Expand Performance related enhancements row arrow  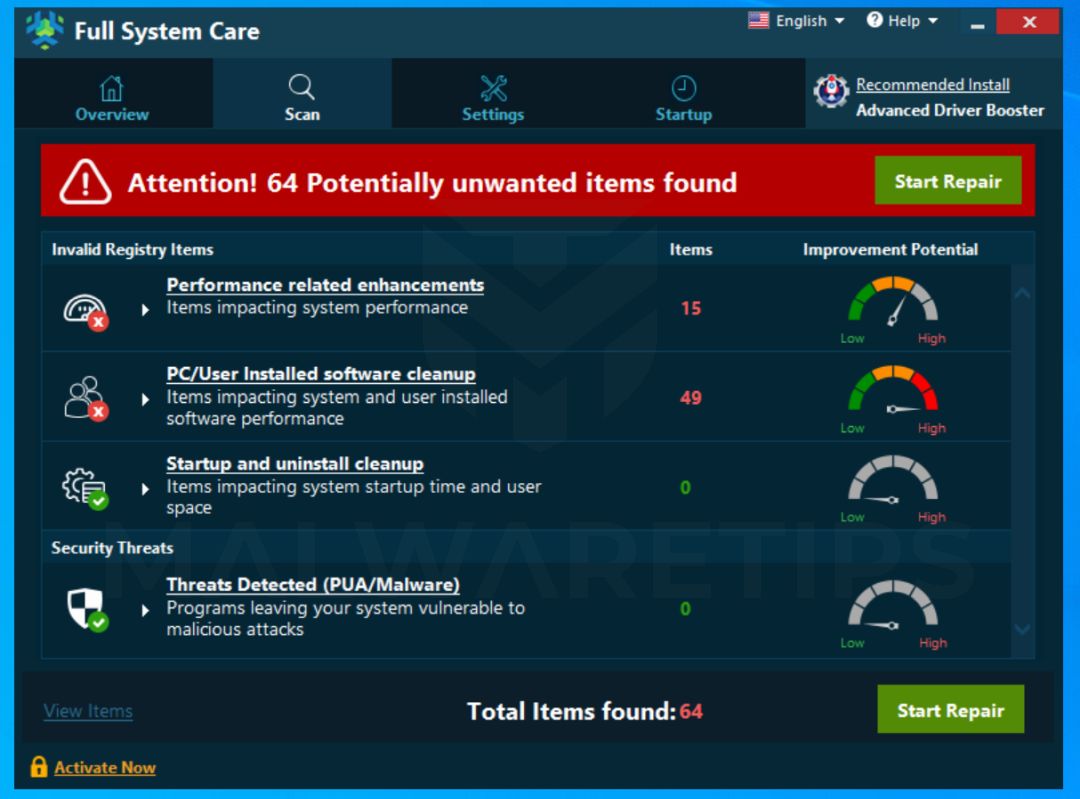[145, 309]
